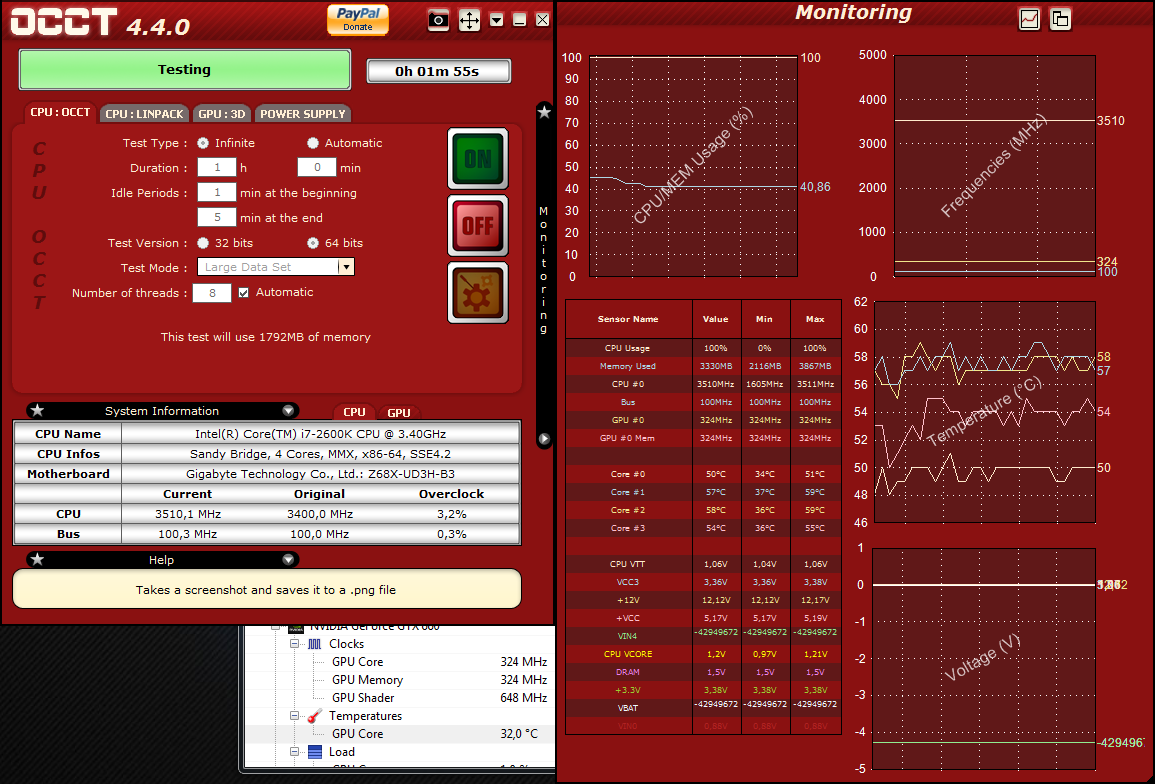Image resolution: width=1155 pixels, height=784 pixels.
Task: Click the four-arrow move window icon
Action: tap(469, 20)
